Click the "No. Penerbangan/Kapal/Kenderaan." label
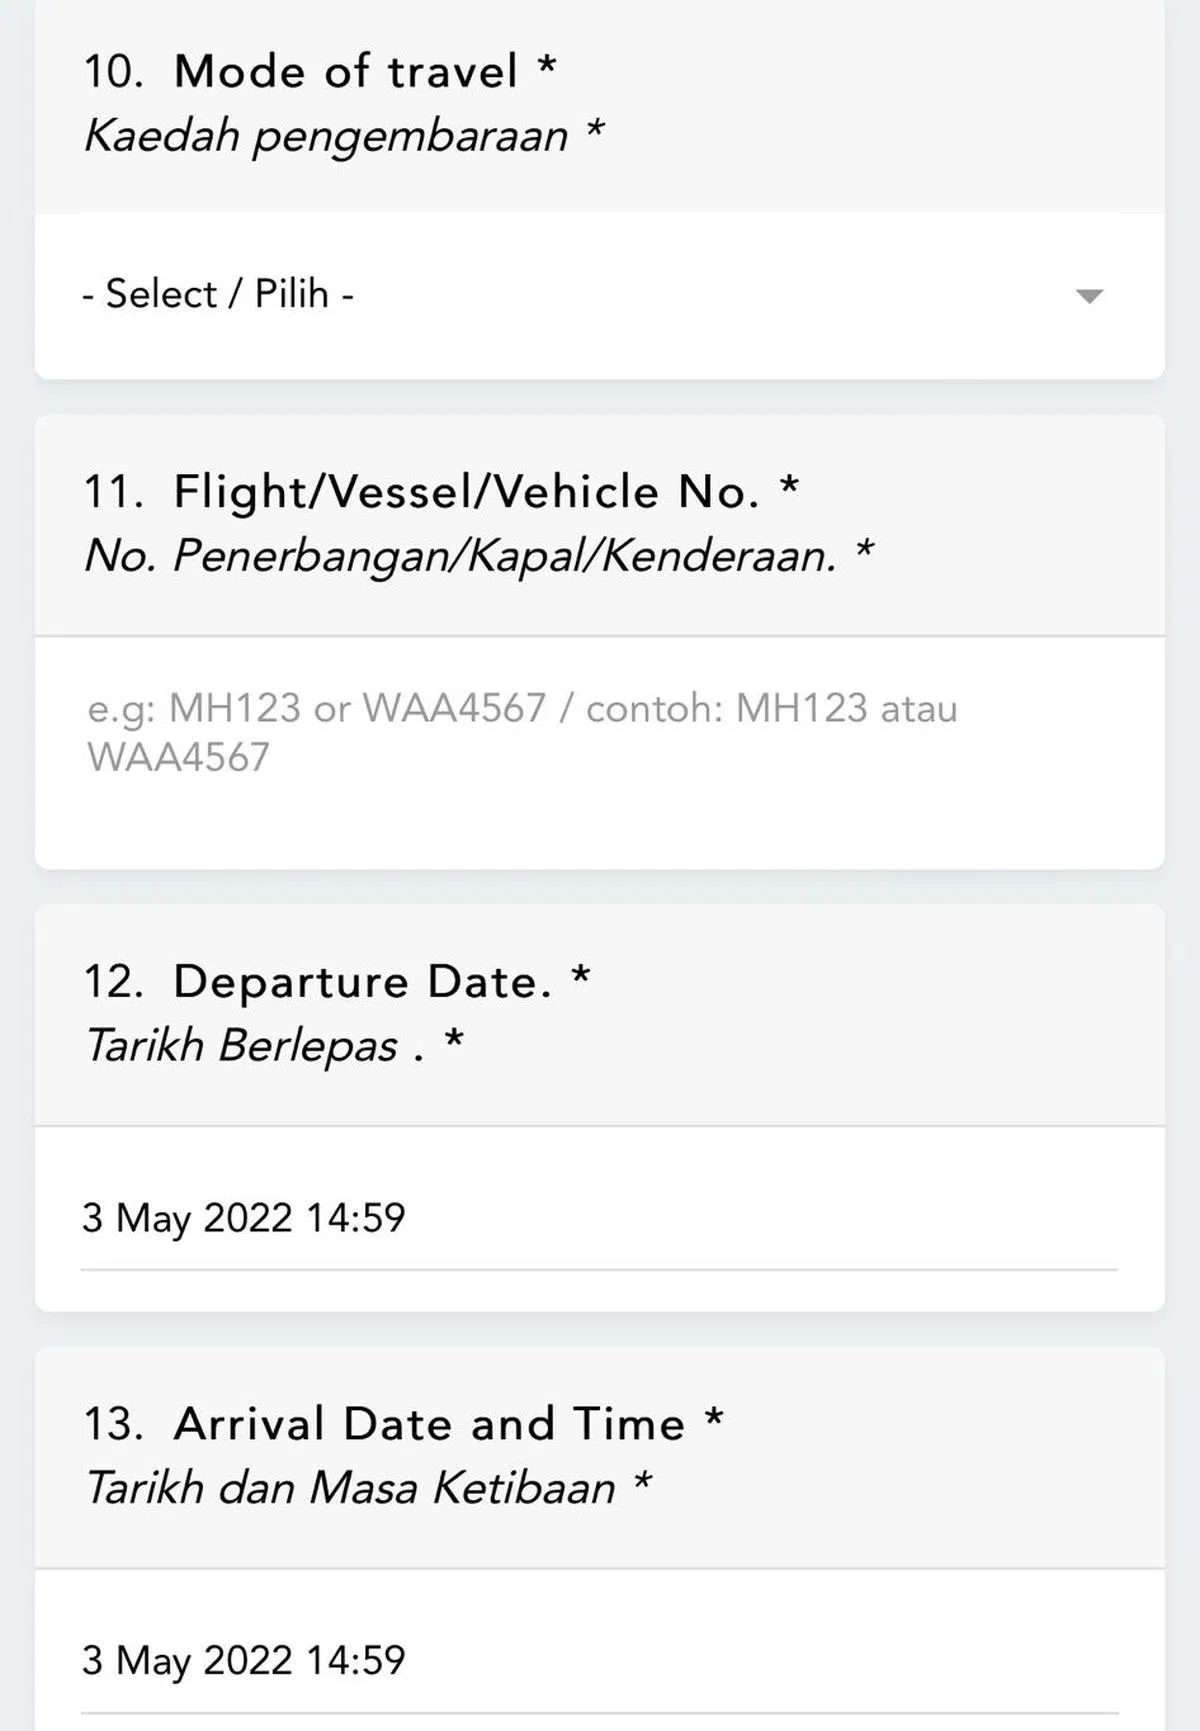The height and width of the screenshot is (1731, 1200). [460, 556]
